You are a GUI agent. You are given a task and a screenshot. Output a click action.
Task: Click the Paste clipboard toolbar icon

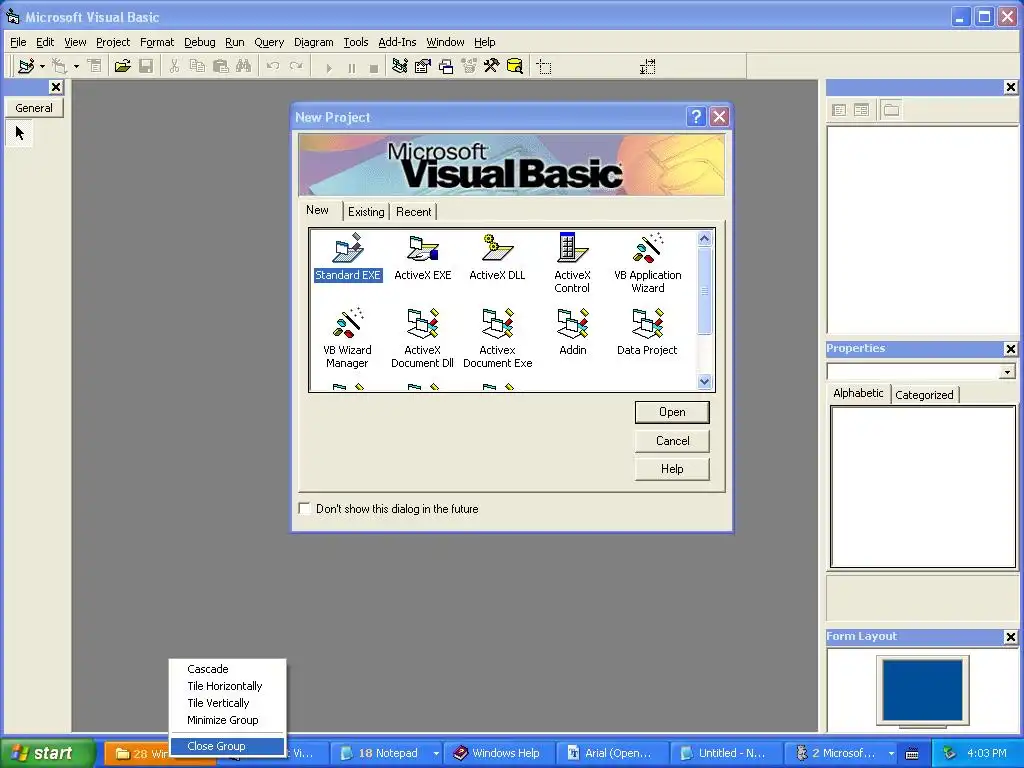click(x=221, y=66)
